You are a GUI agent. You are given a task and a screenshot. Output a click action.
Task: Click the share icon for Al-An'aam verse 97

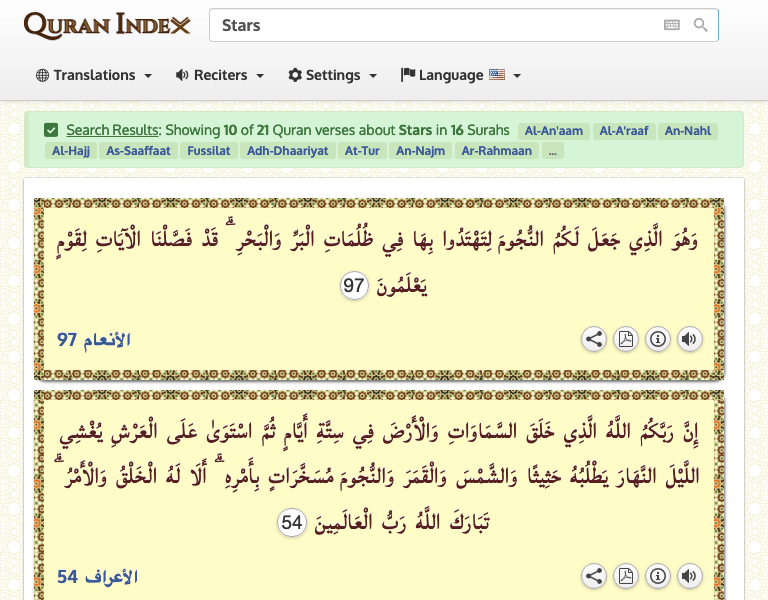[594, 339]
